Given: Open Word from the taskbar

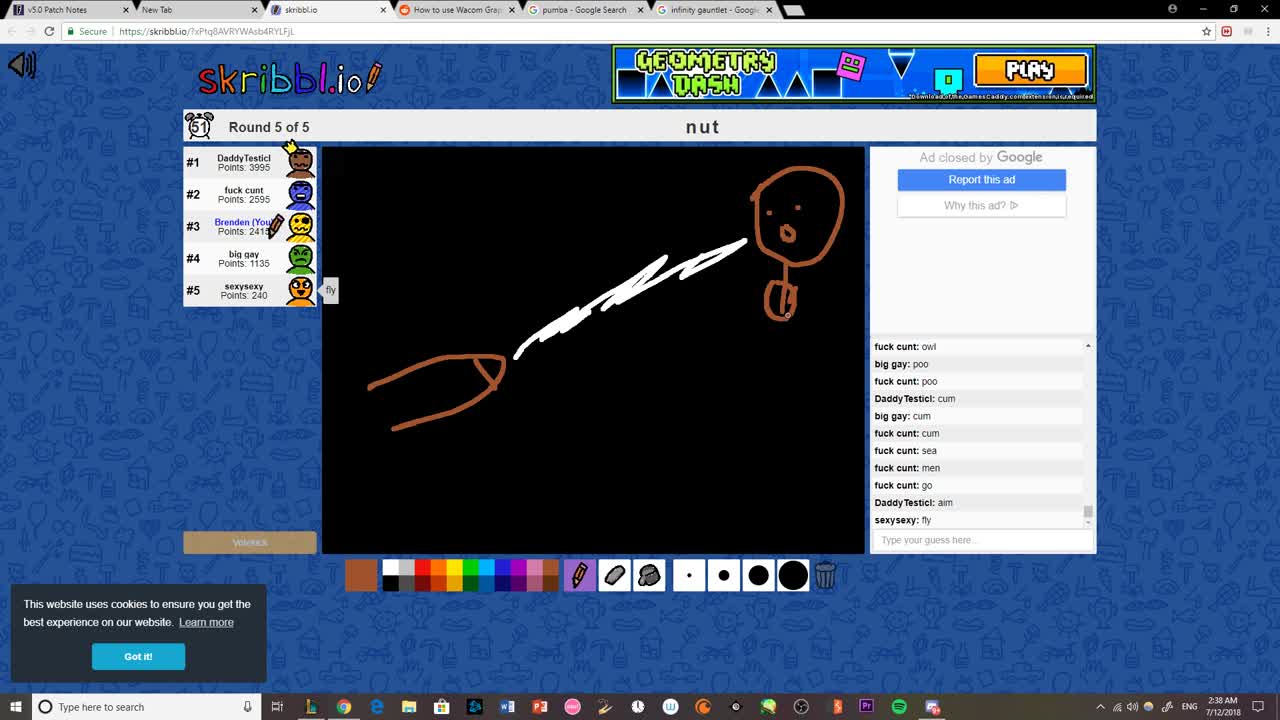Looking at the screenshot, I should coord(507,707).
